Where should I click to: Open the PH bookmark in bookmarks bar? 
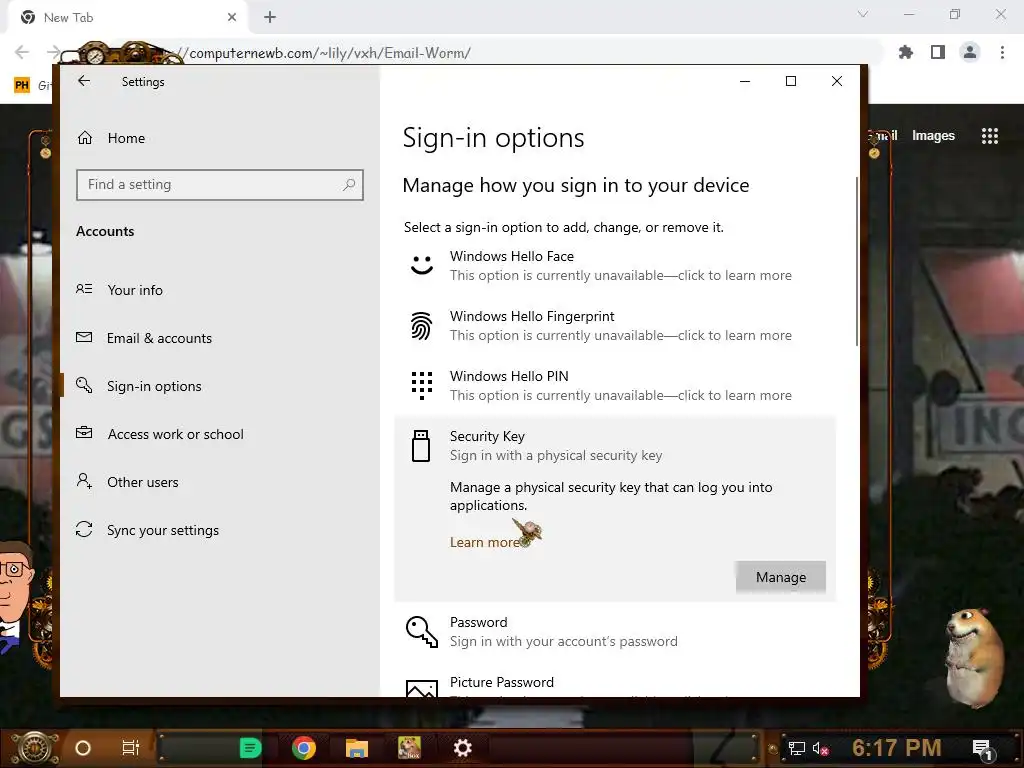(x=22, y=85)
